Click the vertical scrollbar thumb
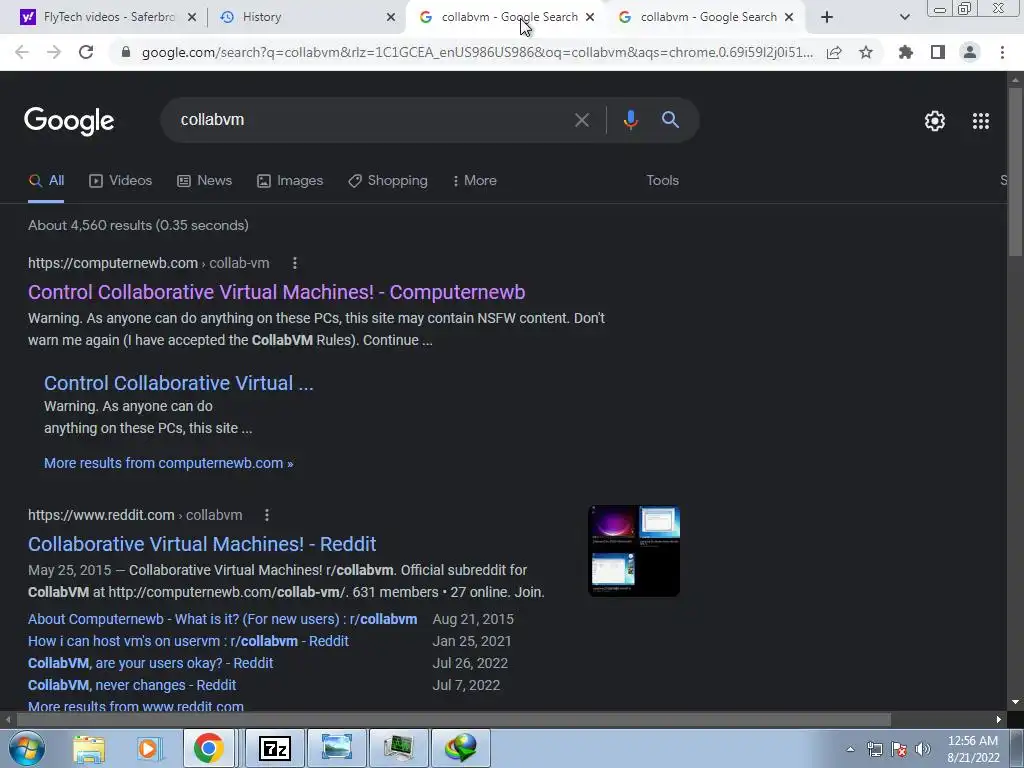Image resolution: width=1024 pixels, height=768 pixels. point(1015,173)
